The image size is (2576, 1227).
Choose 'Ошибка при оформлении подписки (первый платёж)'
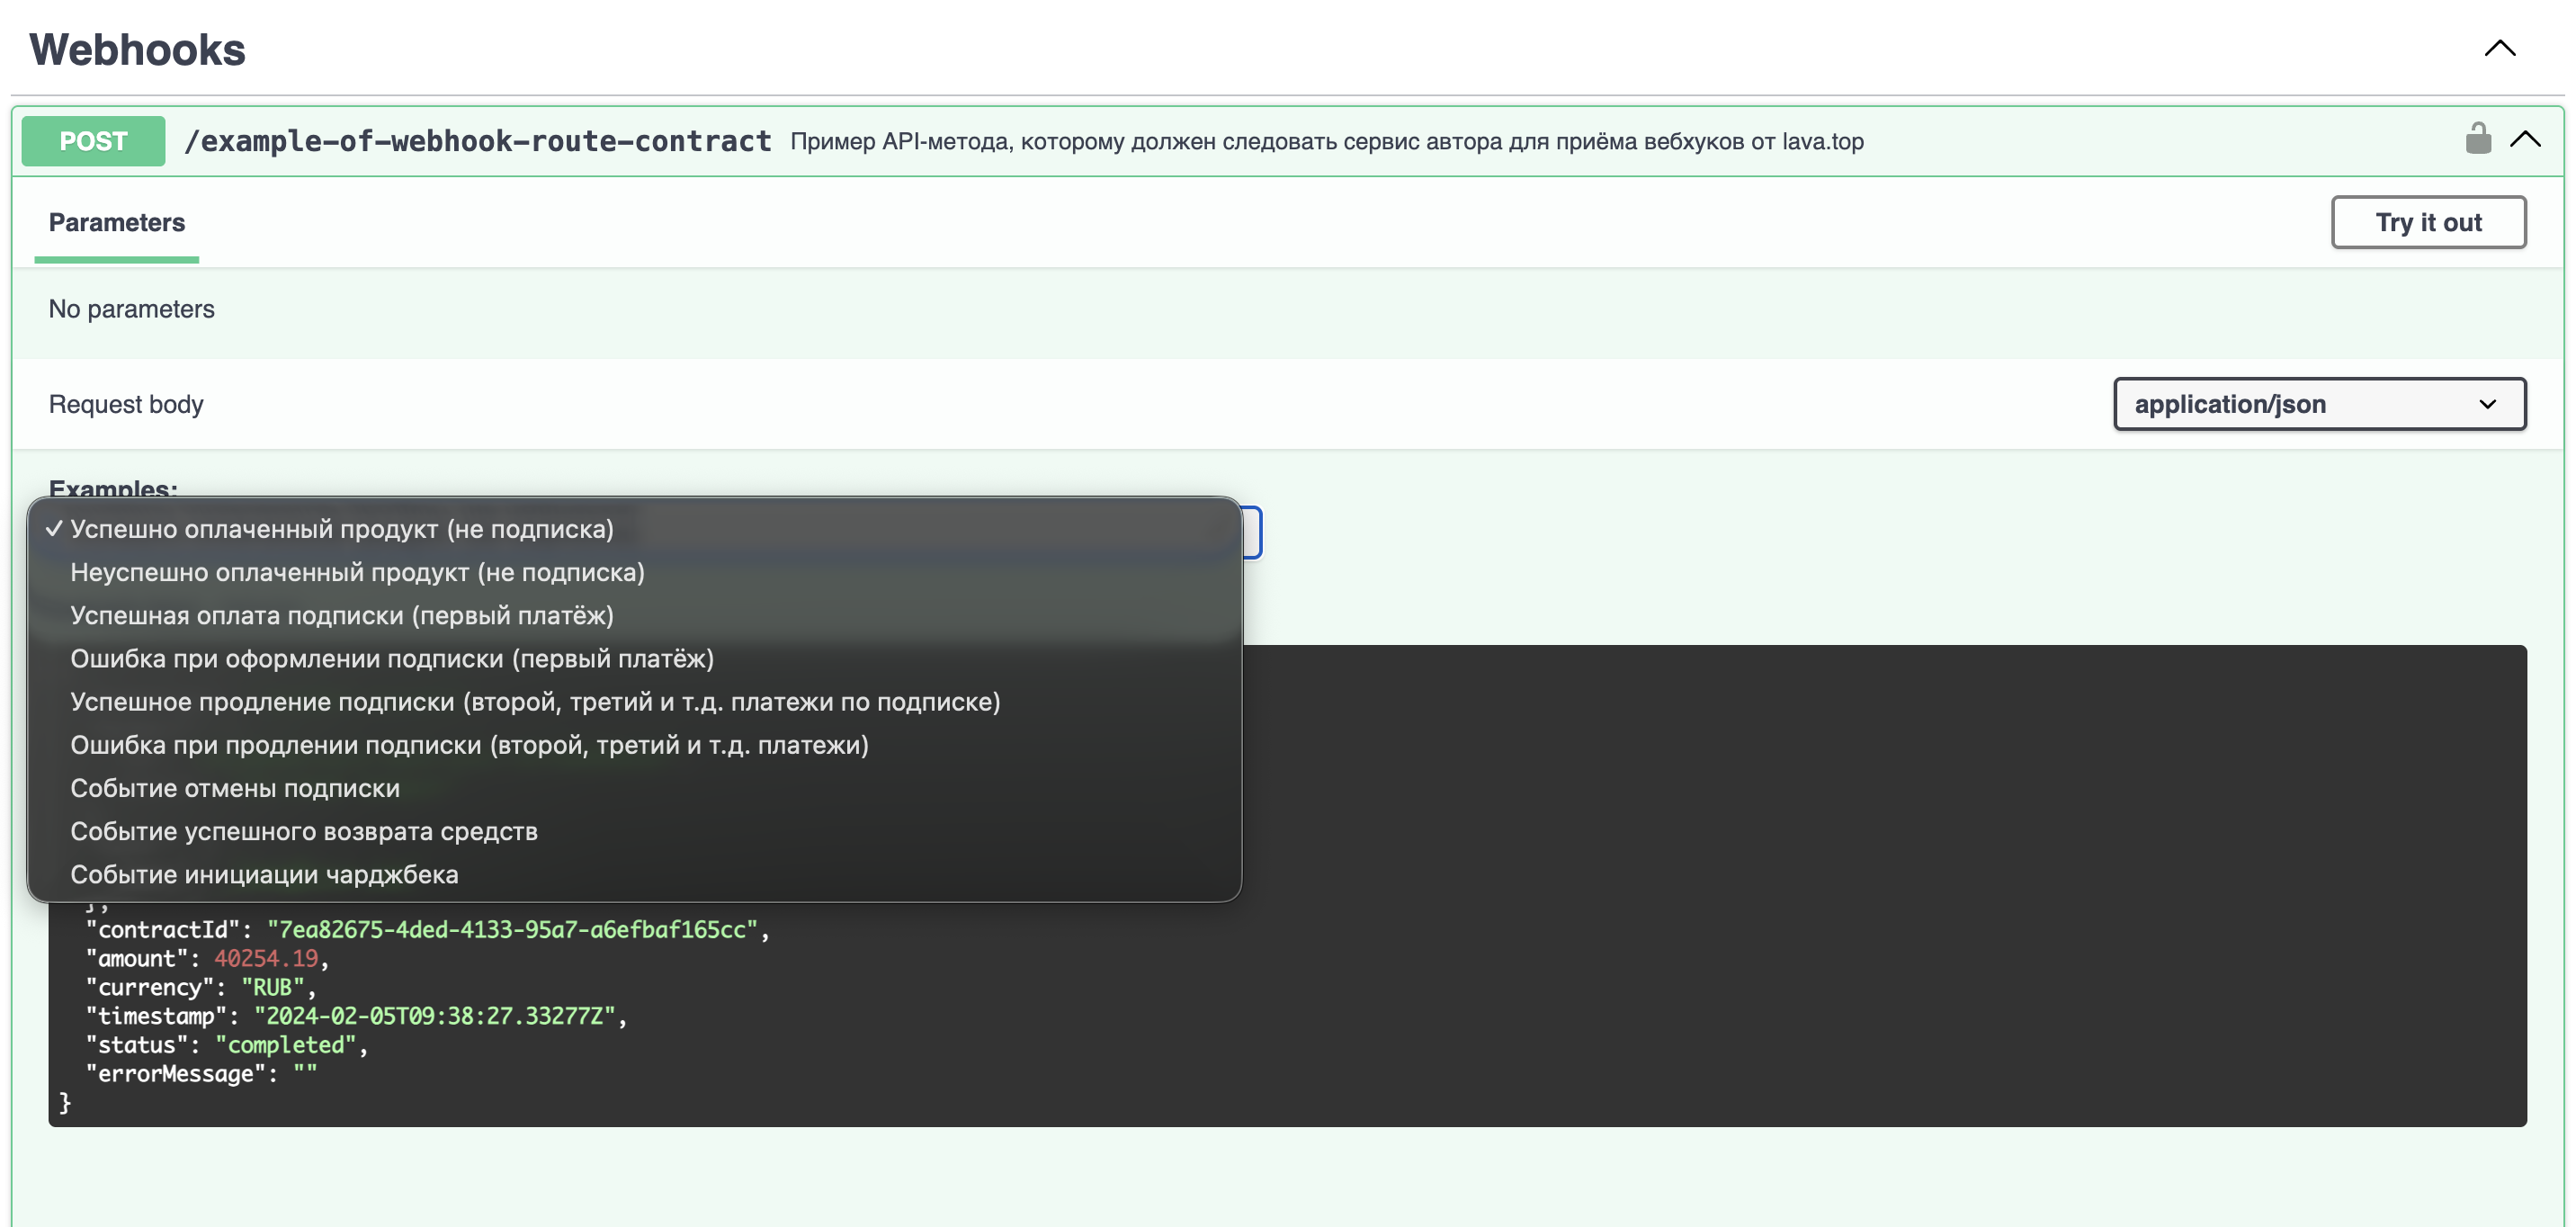634,658
